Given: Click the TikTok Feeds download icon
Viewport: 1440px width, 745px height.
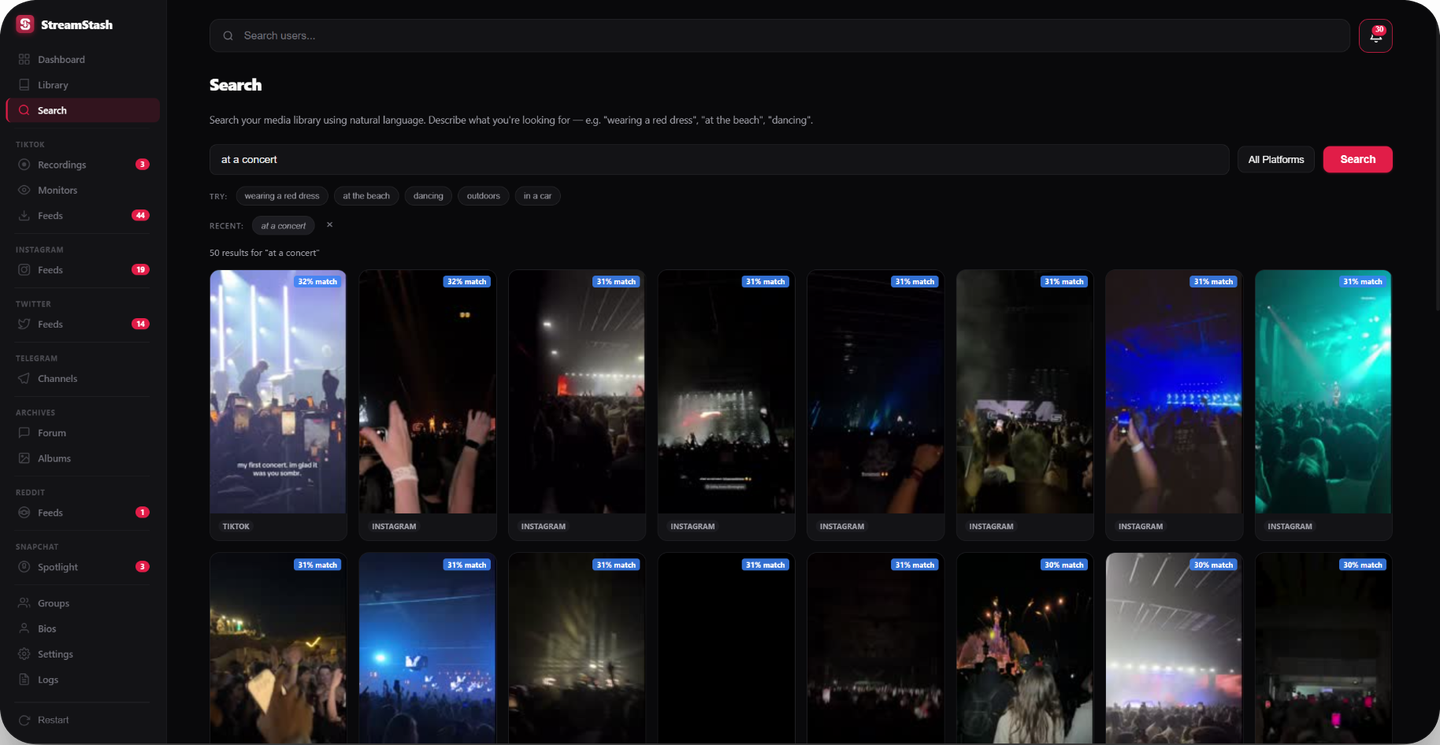Looking at the screenshot, I should 24,215.
